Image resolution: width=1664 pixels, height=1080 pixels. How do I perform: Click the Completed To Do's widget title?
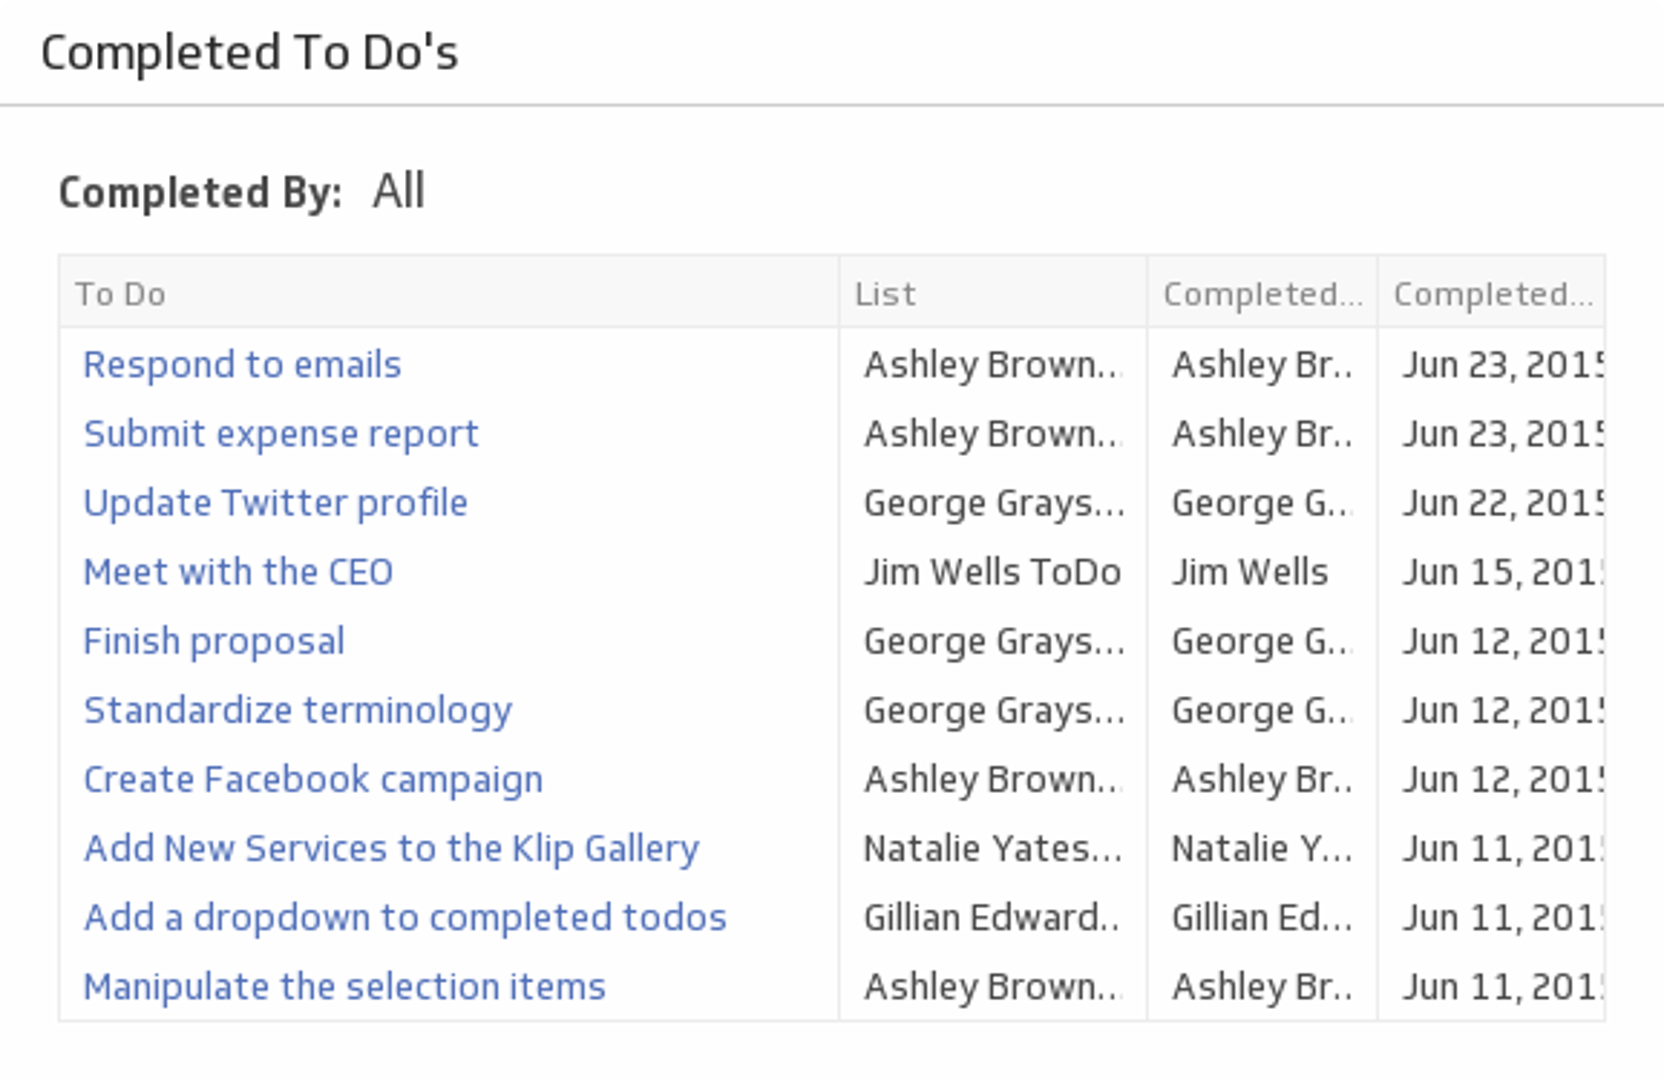click(x=249, y=53)
